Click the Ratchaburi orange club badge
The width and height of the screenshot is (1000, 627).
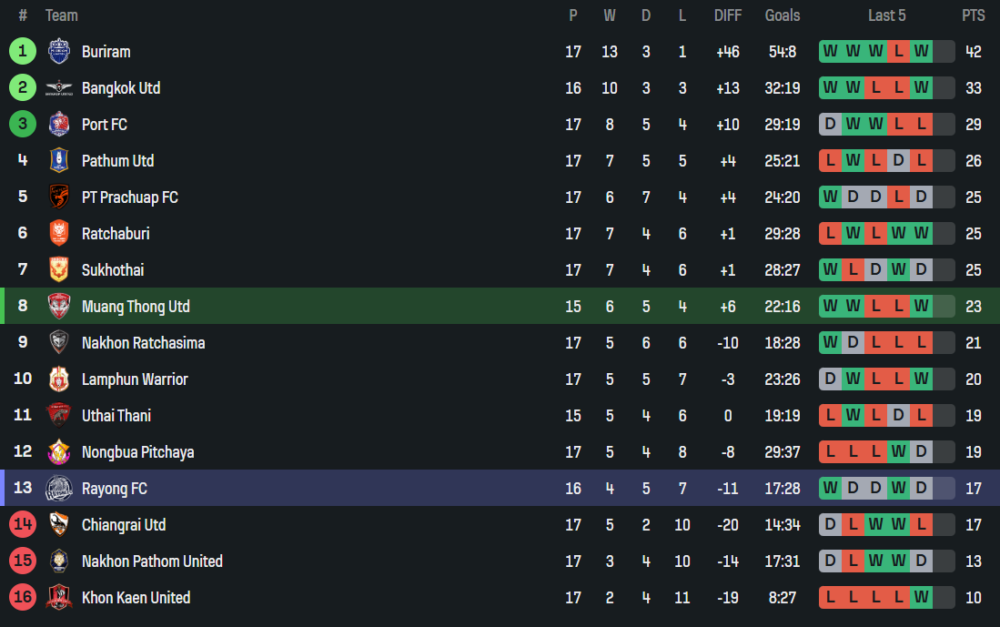(59, 234)
